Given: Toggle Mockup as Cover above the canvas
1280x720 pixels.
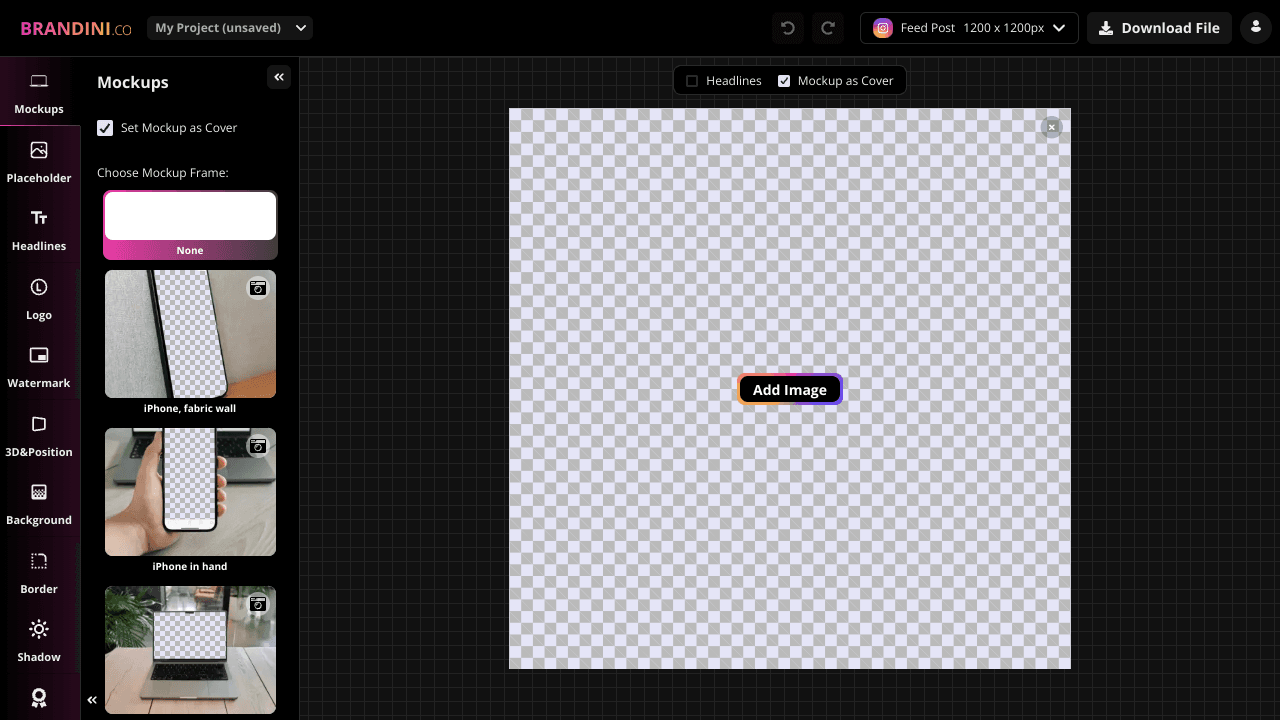Looking at the screenshot, I should coord(783,80).
